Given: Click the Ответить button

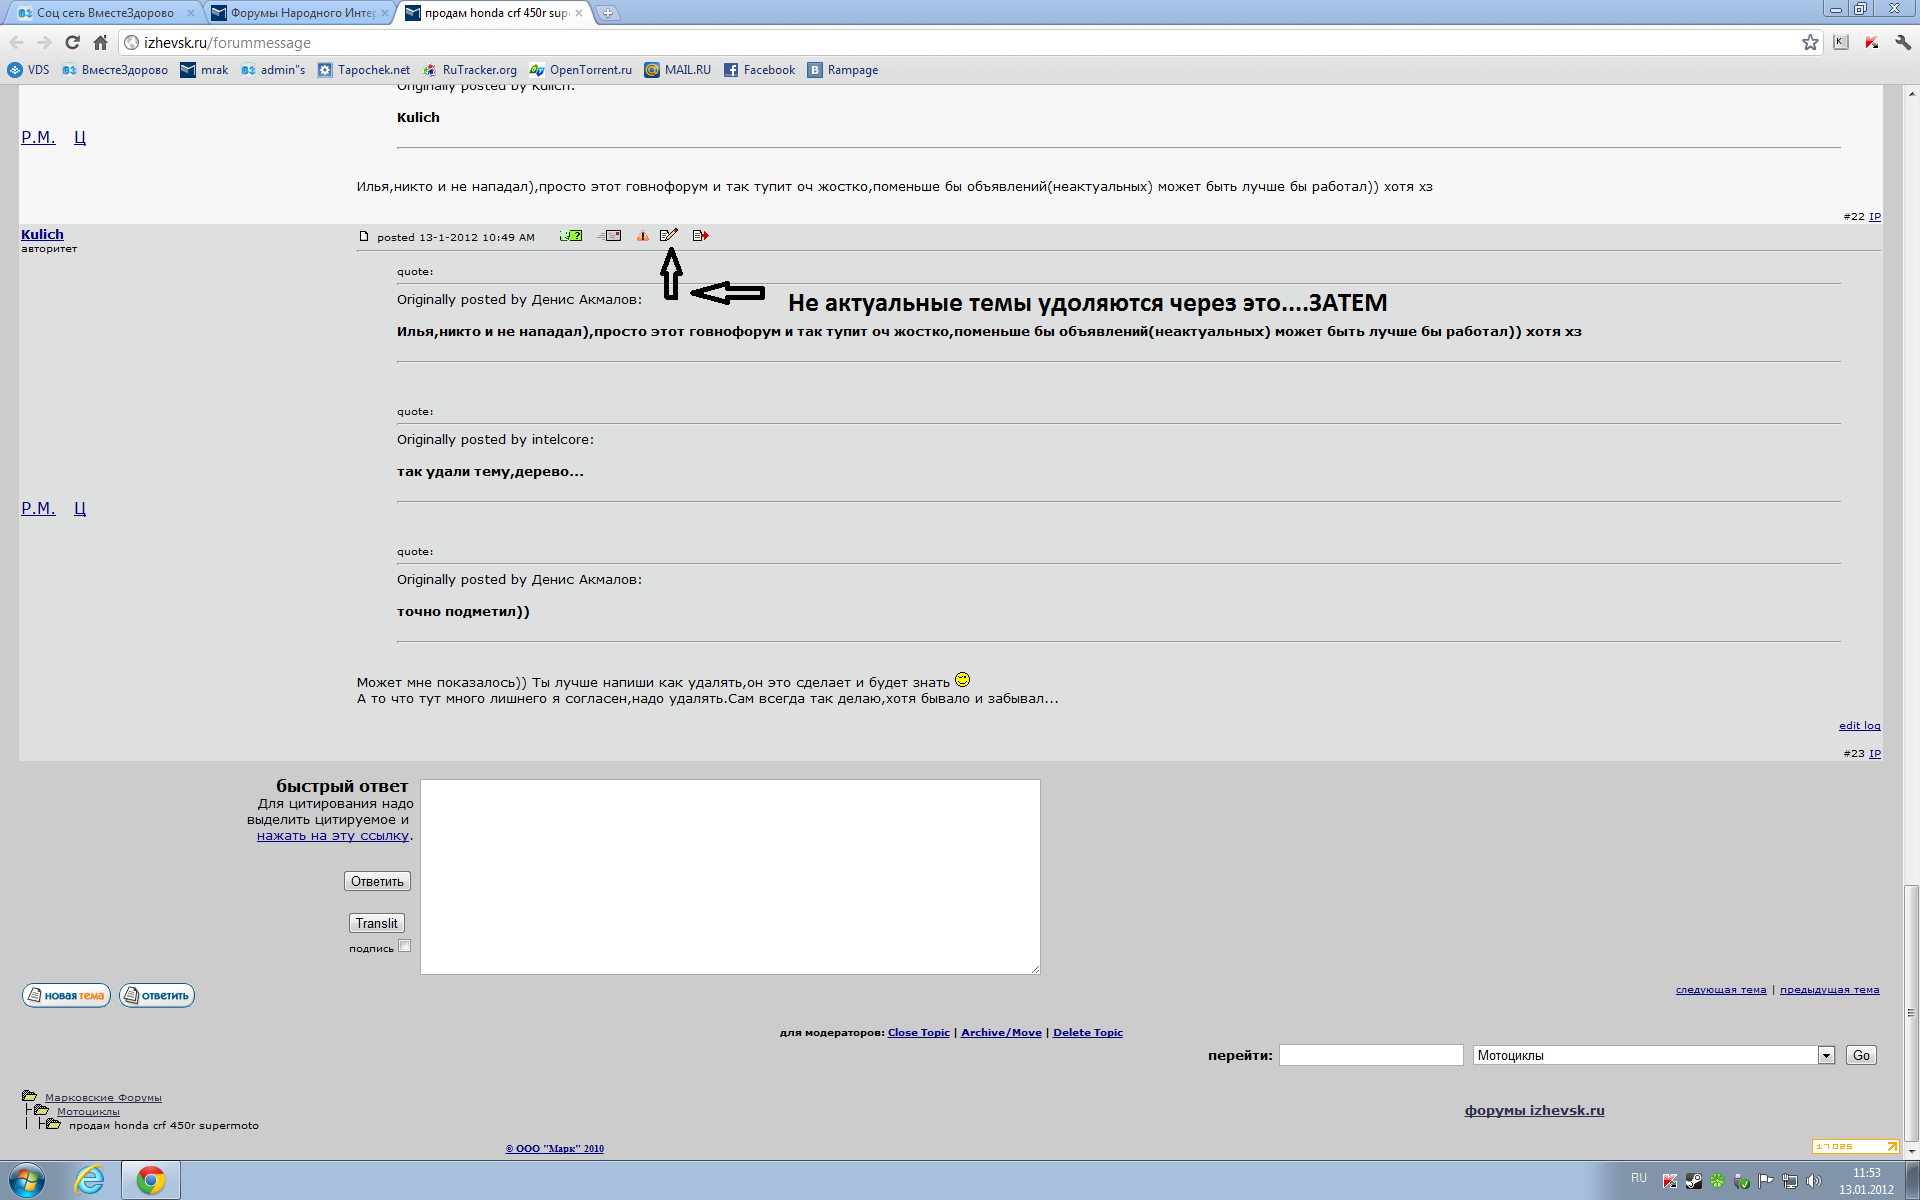Looking at the screenshot, I should 377,881.
